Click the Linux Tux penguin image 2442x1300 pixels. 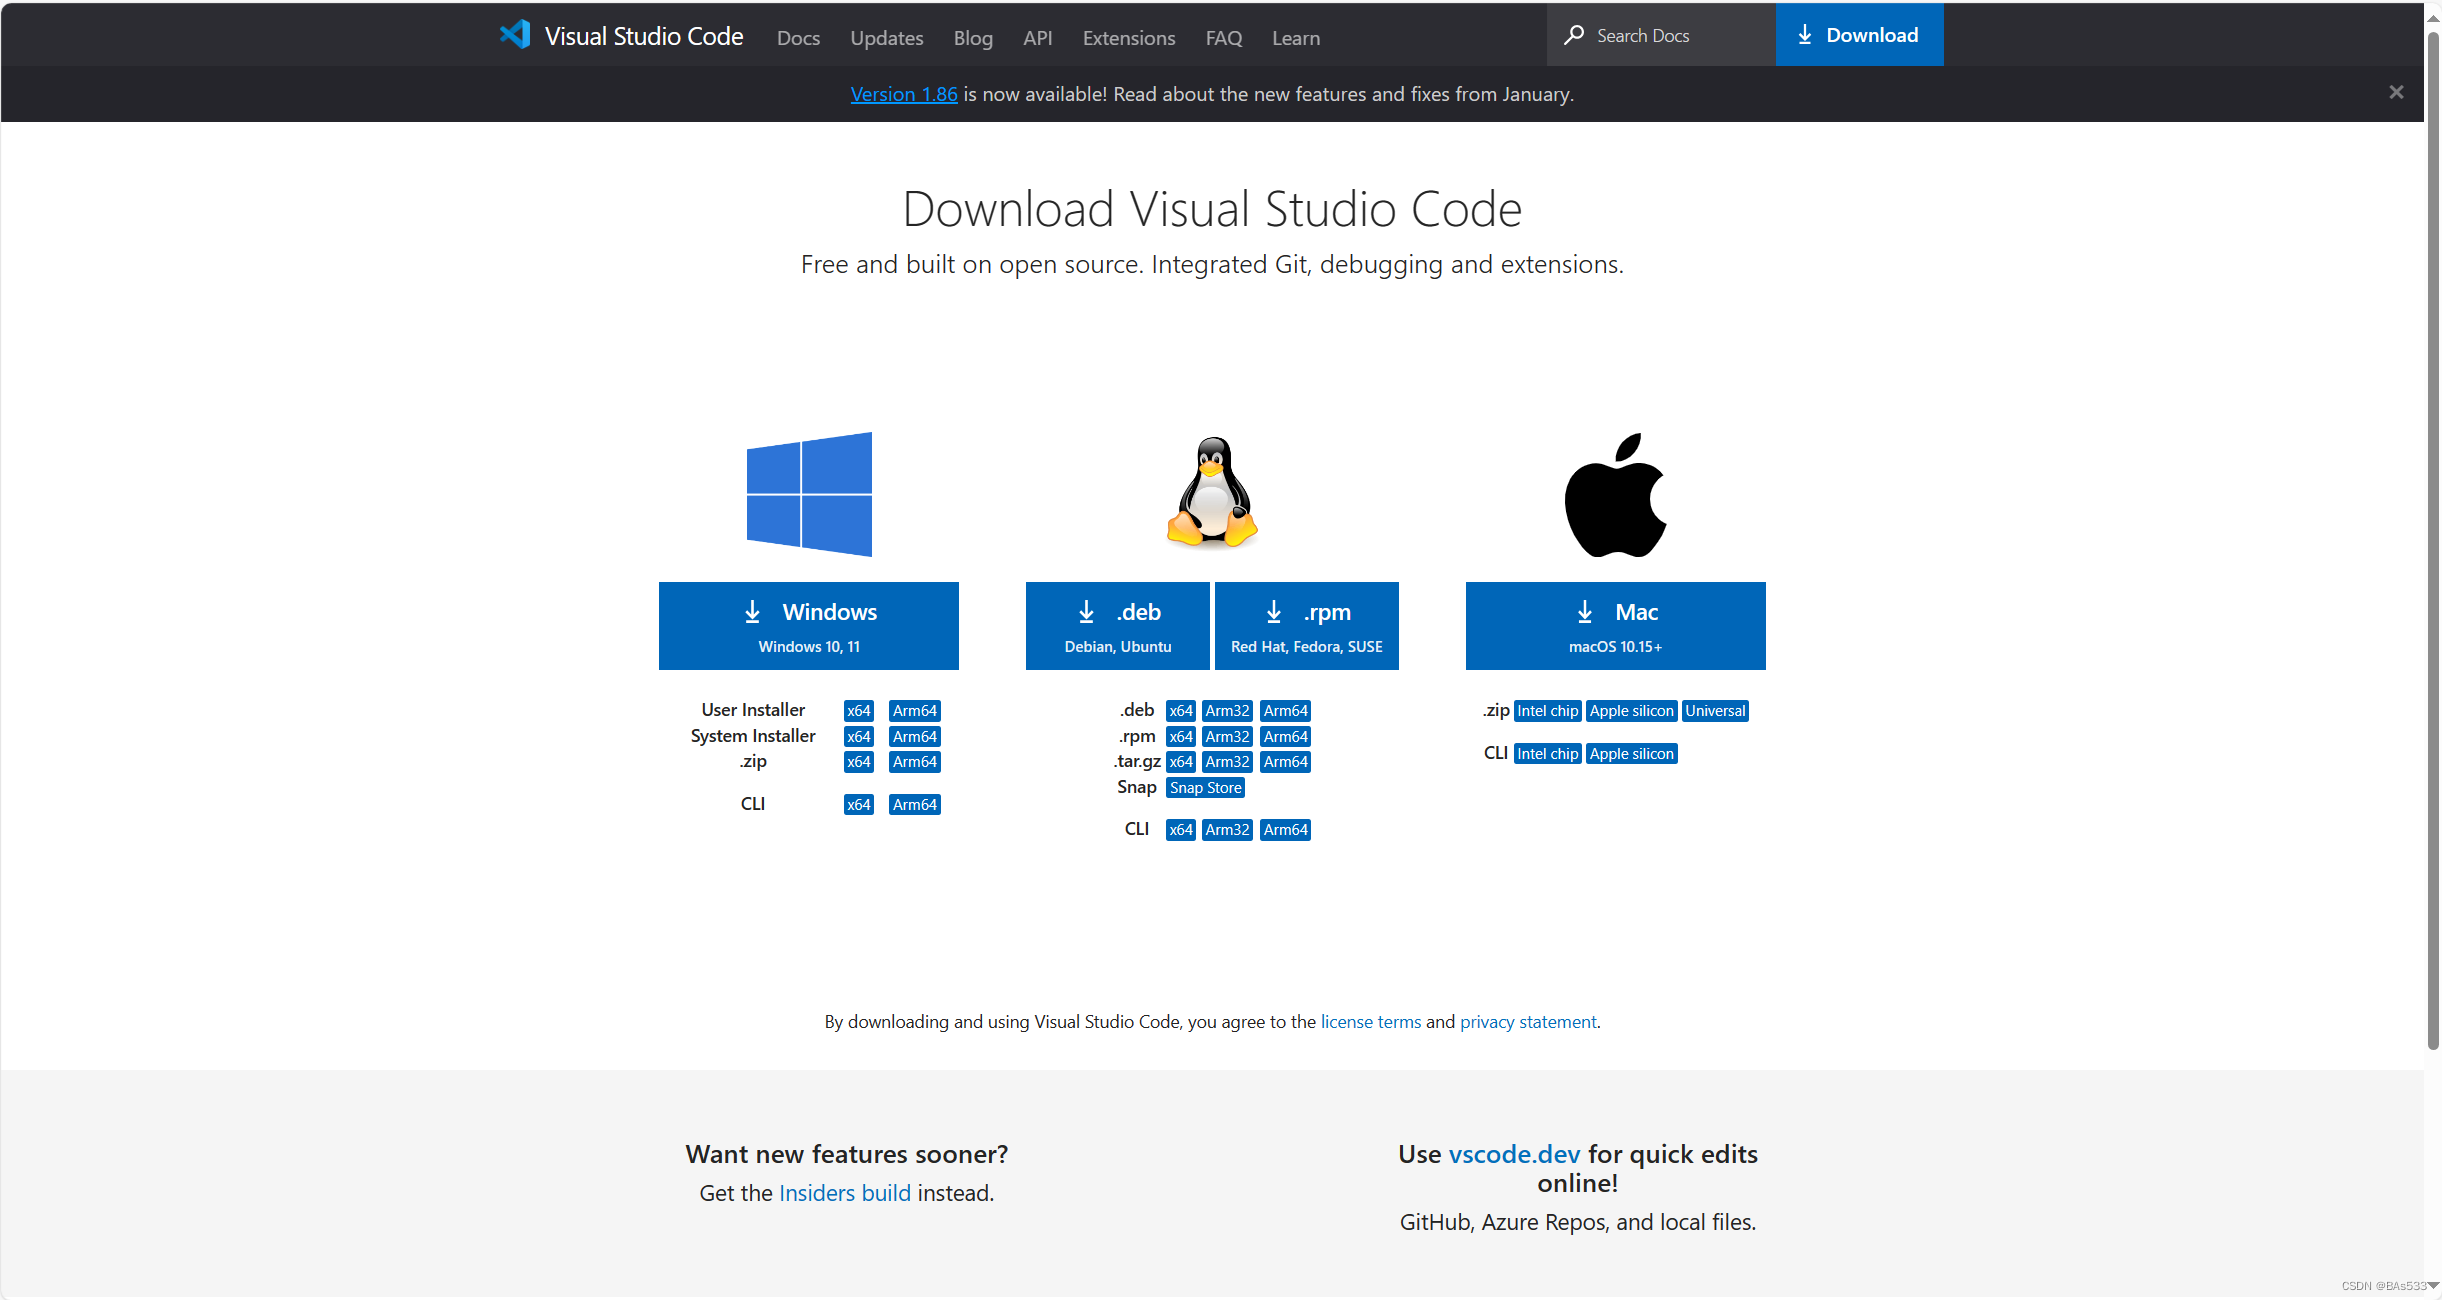pyautogui.click(x=1212, y=492)
